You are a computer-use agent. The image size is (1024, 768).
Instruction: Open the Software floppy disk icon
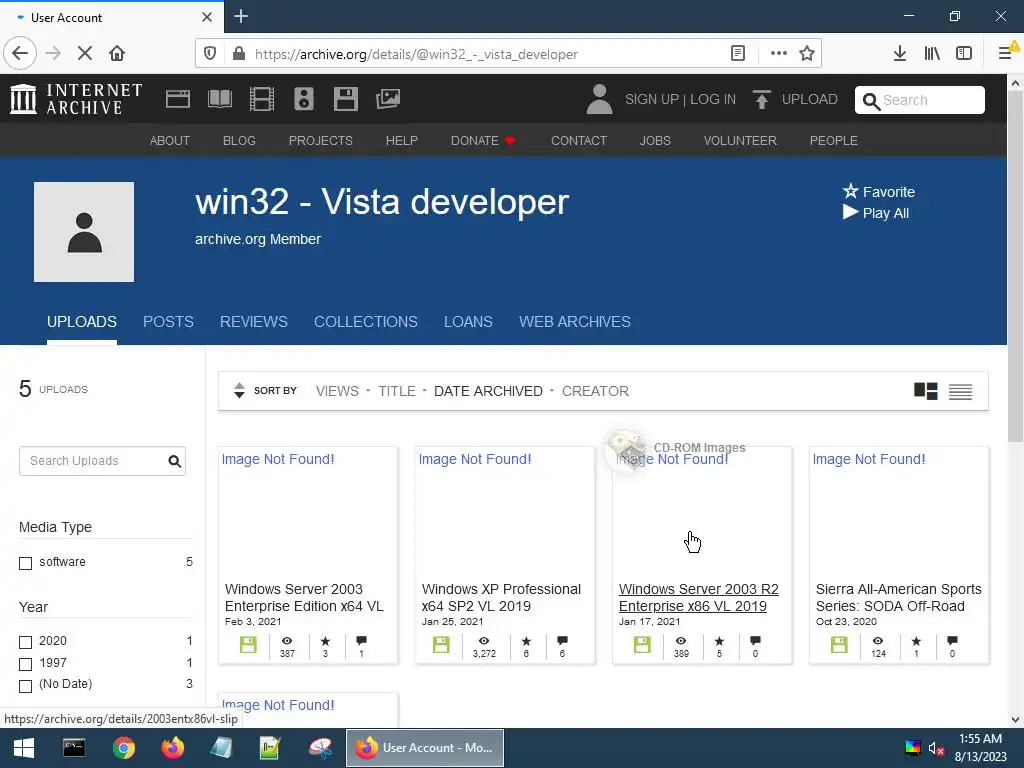click(x=345, y=99)
